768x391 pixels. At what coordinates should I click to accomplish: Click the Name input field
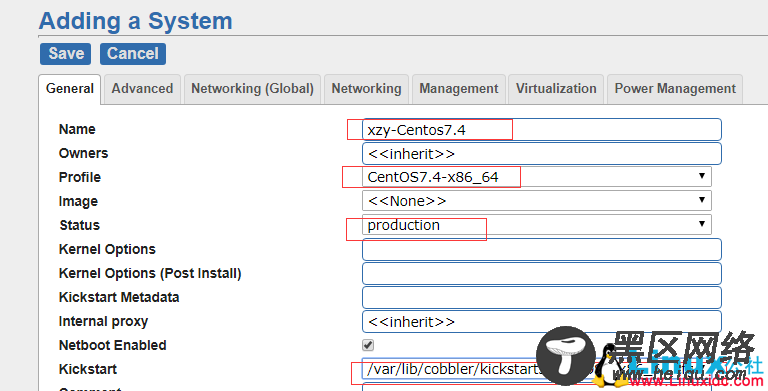(x=542, y=130)
